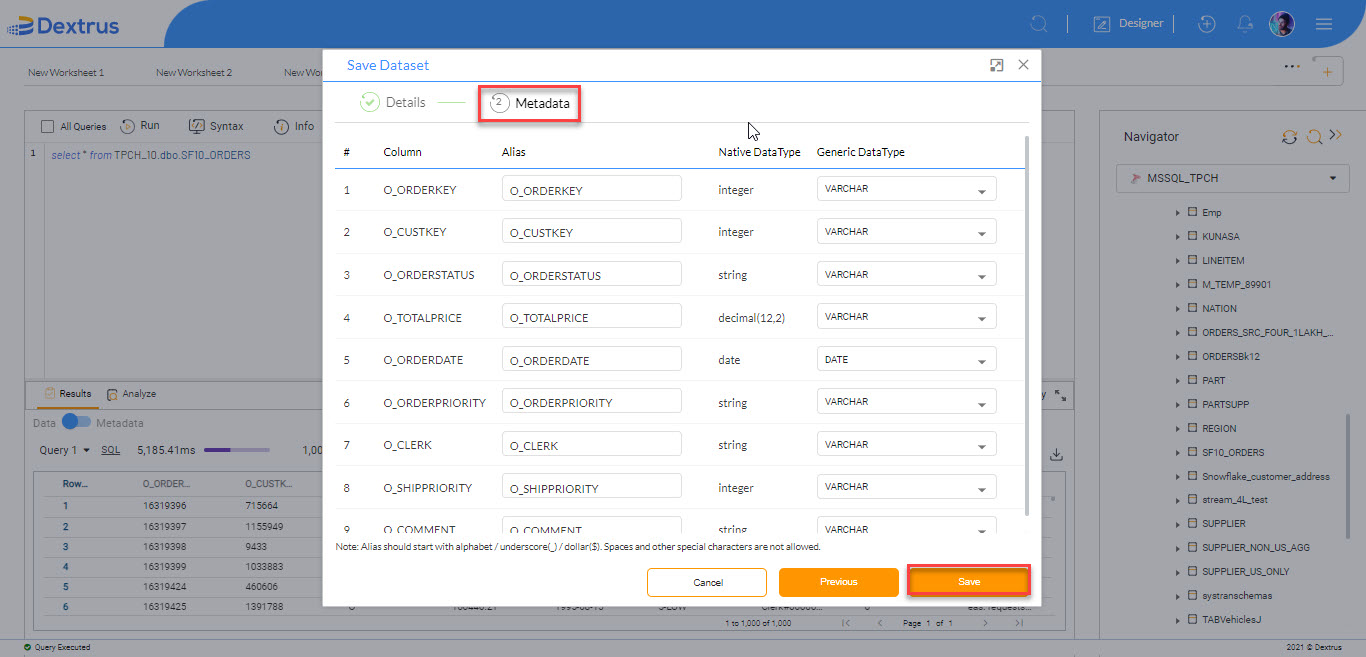Check SQL with the Syntax icon
The image size is (1366, 657).
point(195,126)
